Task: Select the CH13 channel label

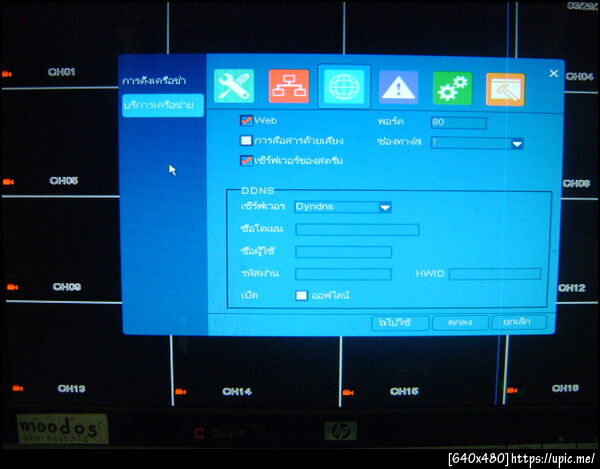Action: click(x=72, y=389)
